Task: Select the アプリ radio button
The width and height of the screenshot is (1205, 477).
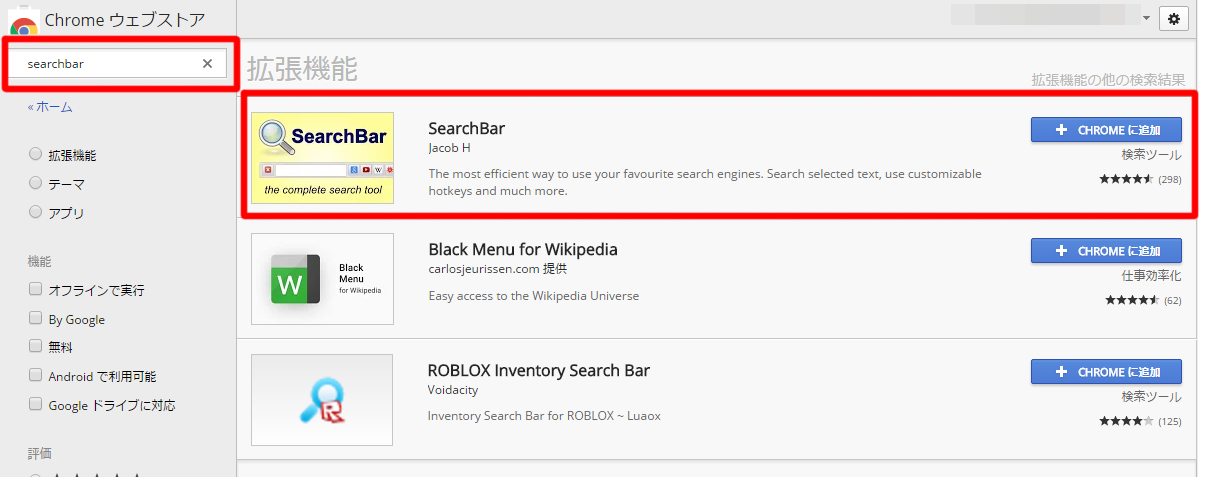Action: [36, 212]
